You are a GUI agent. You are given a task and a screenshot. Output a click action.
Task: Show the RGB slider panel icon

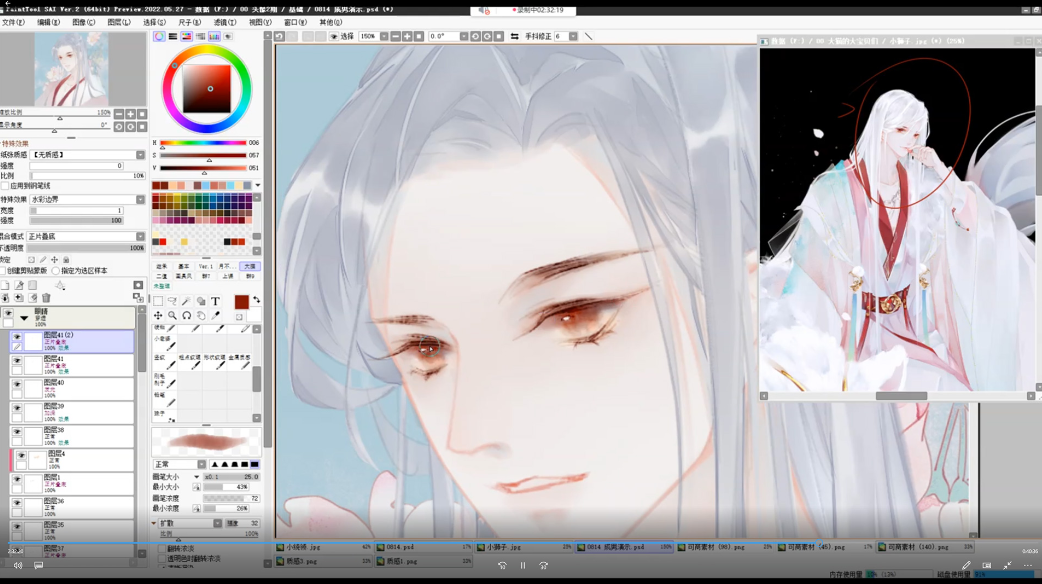[173, 37]
